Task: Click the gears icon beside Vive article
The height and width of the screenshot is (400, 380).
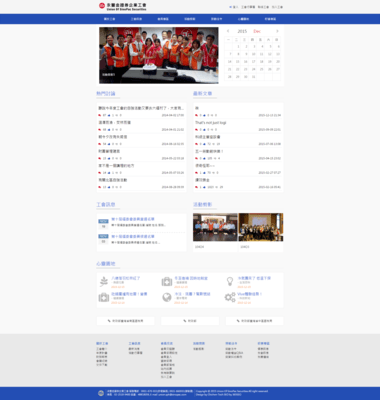Action: (230, 297)
